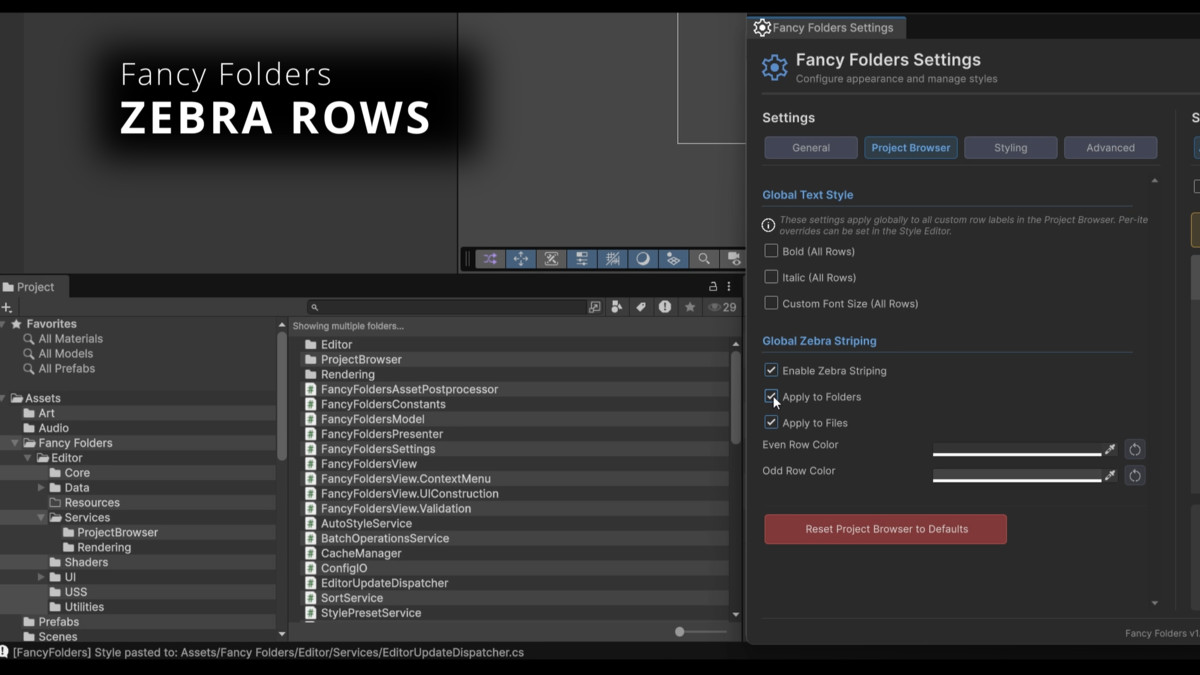This screenshot has width=1200, height=675.
Task: Click the crescent shading icon in the scene toolbar
Action: point(643,259)
